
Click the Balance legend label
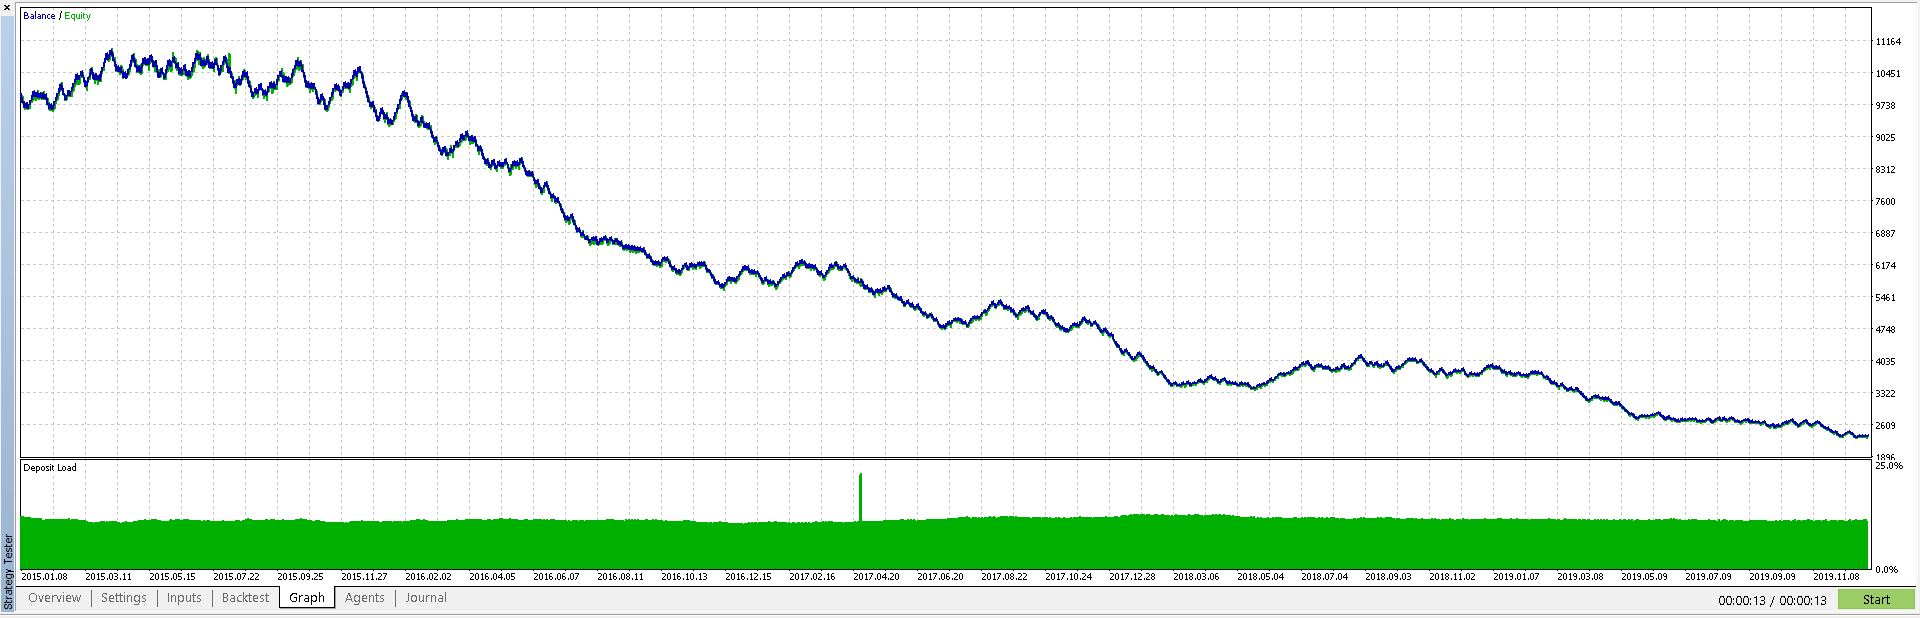pyautogui.click(x=39, y=16)
